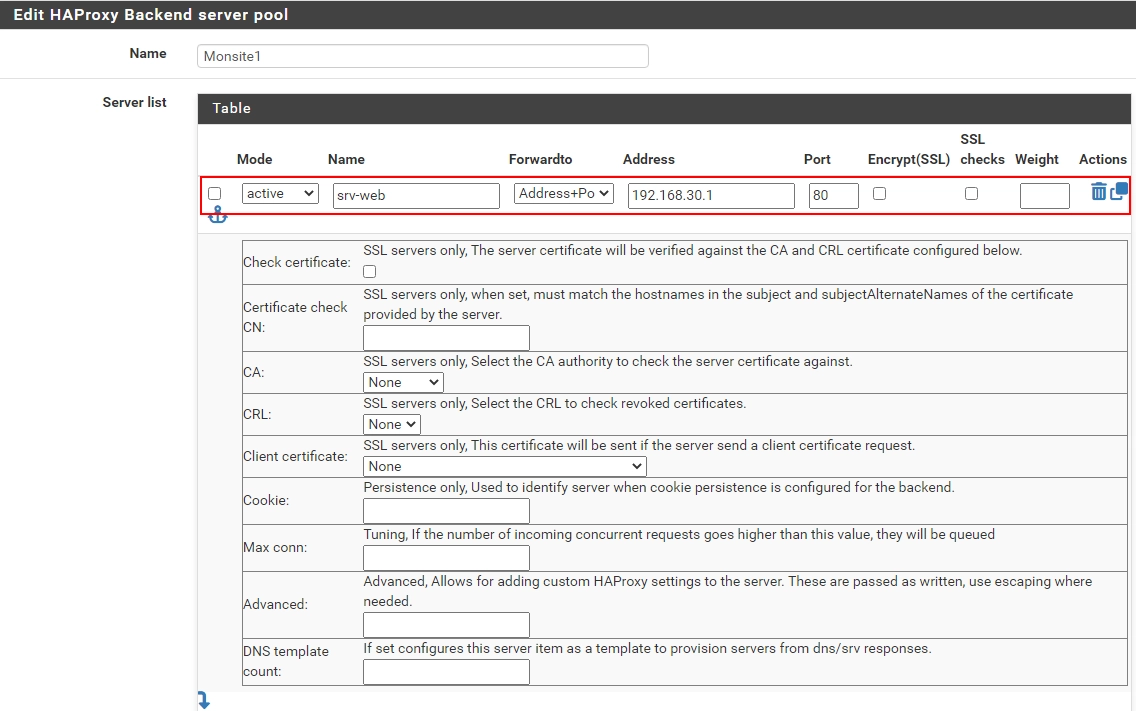This screenshot has width=1136, height=711.
Task: Enable the Encrypt(SSL) checkbox
Action: [880, 194]
